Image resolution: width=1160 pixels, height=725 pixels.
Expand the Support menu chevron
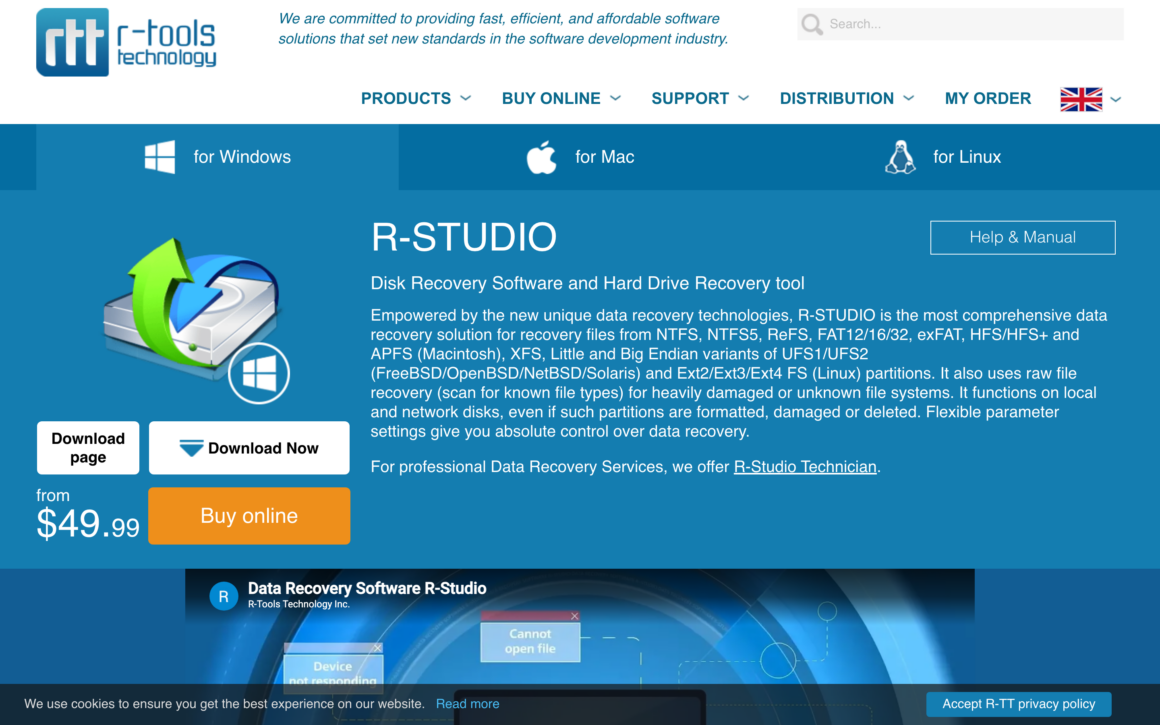[x=743, y=98]
